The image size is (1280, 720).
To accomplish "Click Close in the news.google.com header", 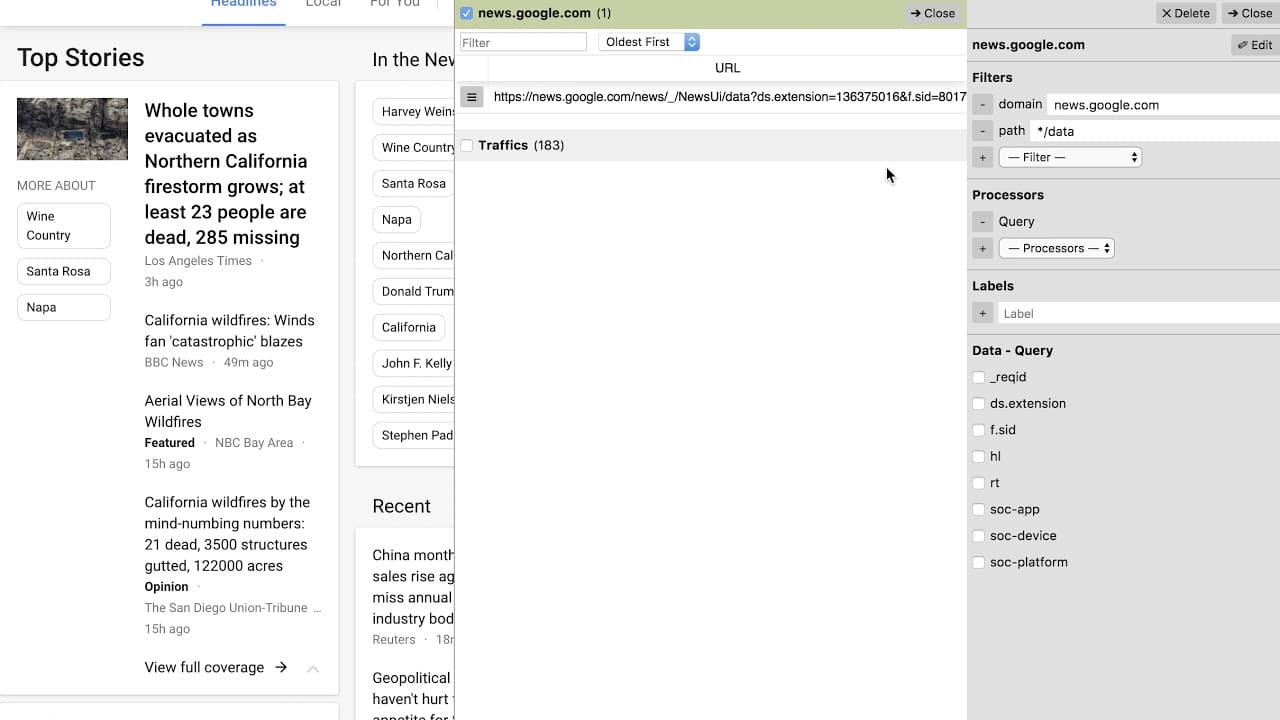I will point(932,13).
